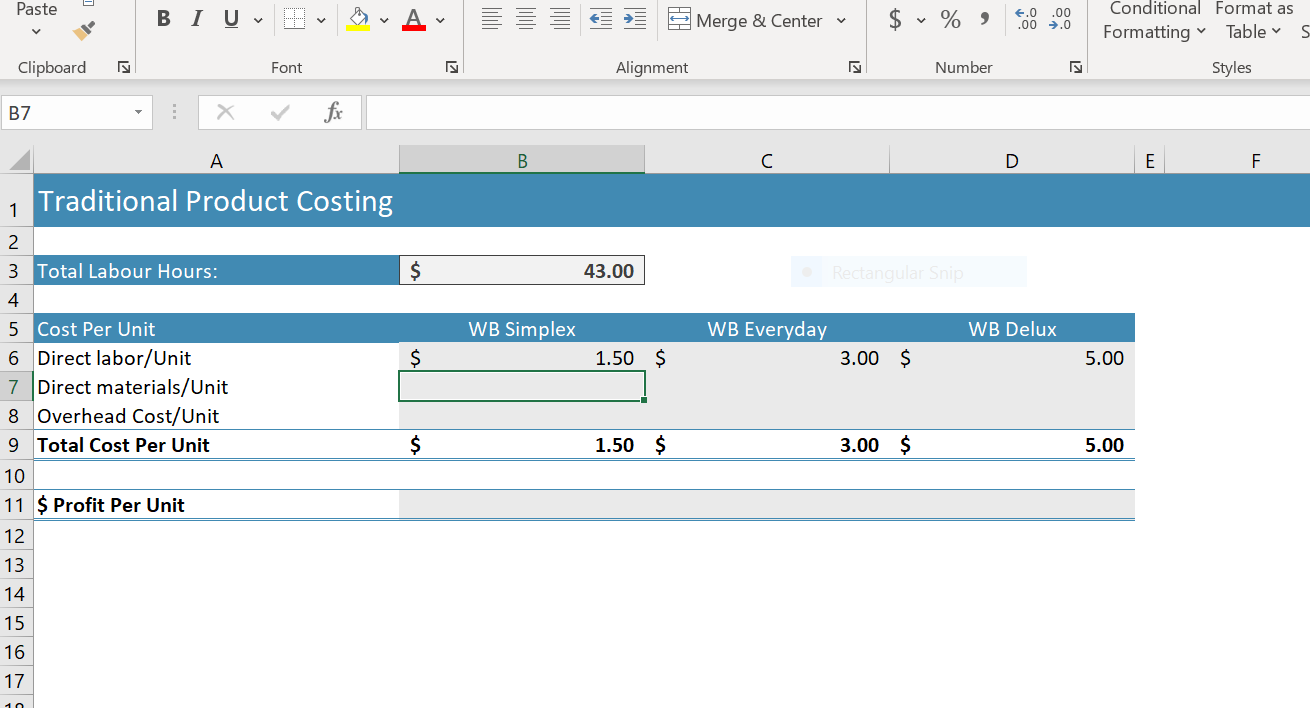
Task: Toggle Bold formatting
Action: tap(164, 19)
